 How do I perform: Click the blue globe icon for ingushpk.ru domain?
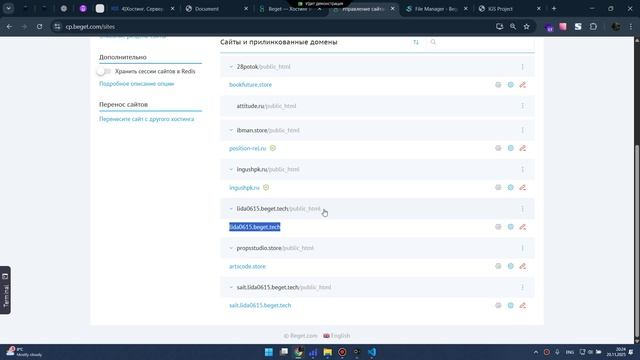point(511,188)
